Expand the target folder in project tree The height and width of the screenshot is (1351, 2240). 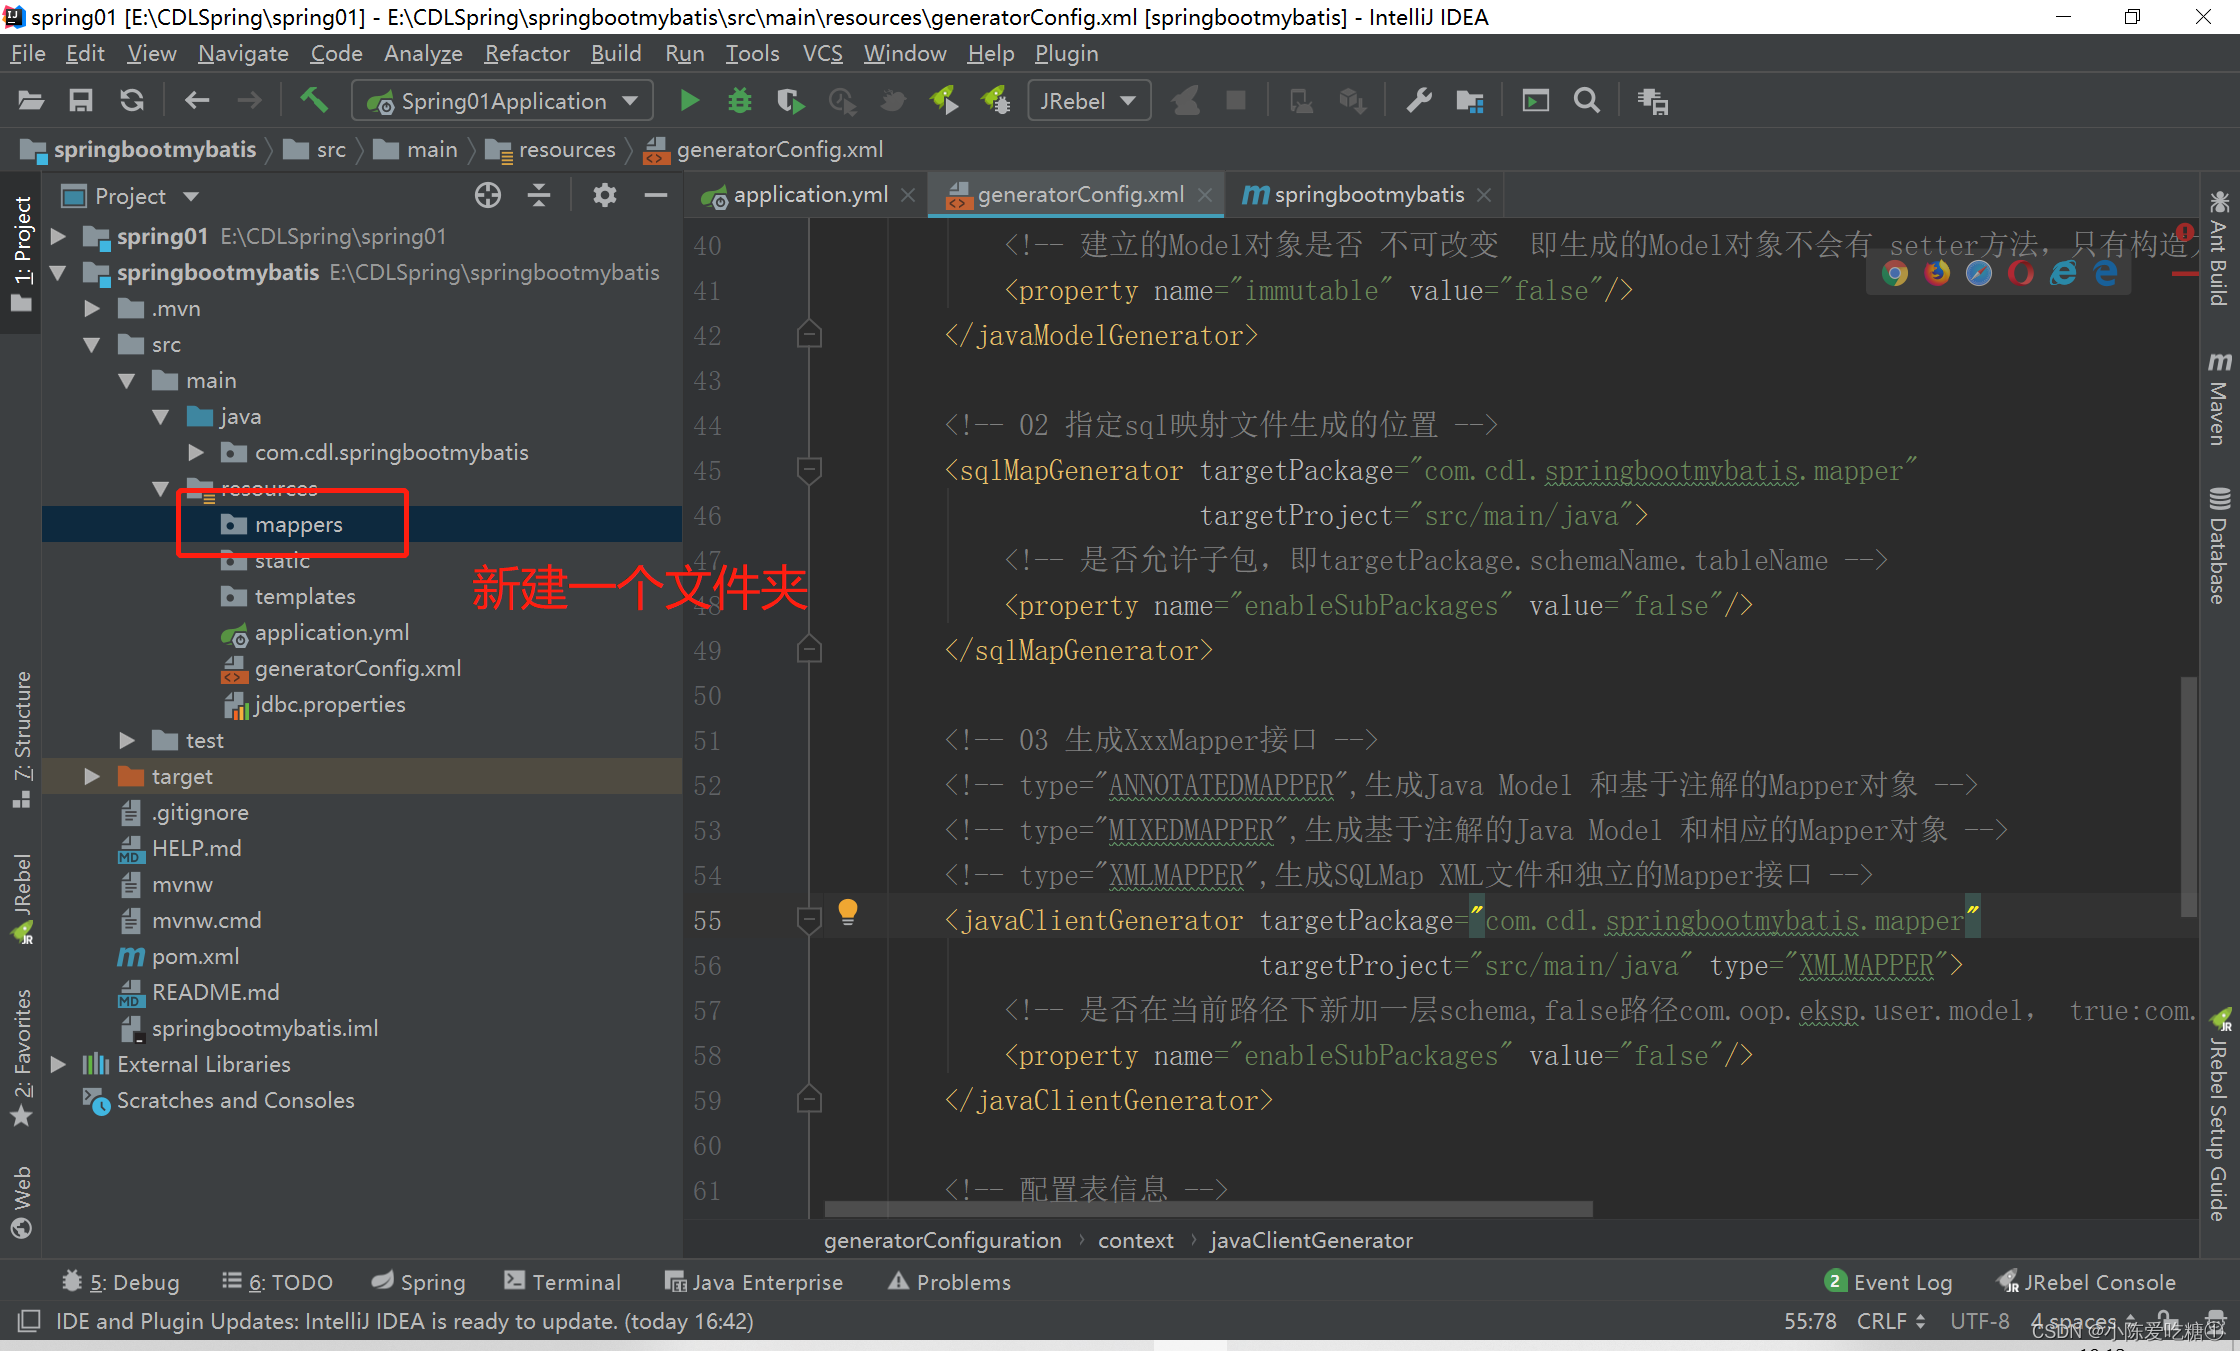[x=92, y=777]
